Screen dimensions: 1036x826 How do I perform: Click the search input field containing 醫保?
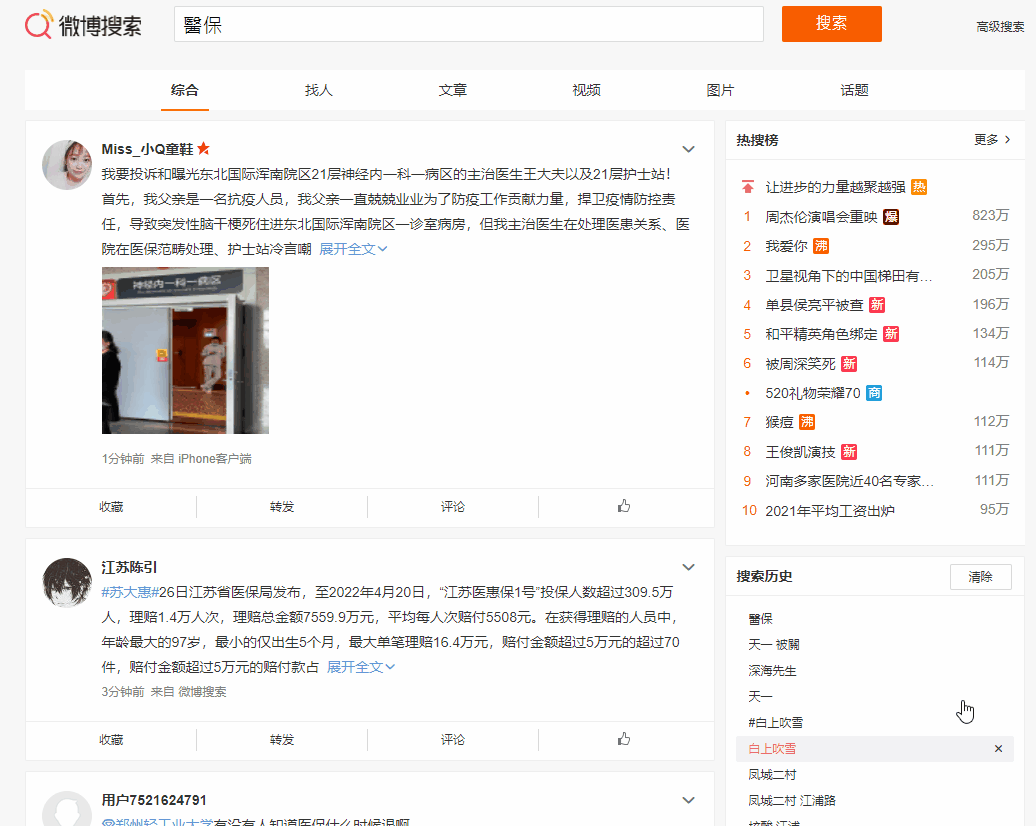click(468, 24)
